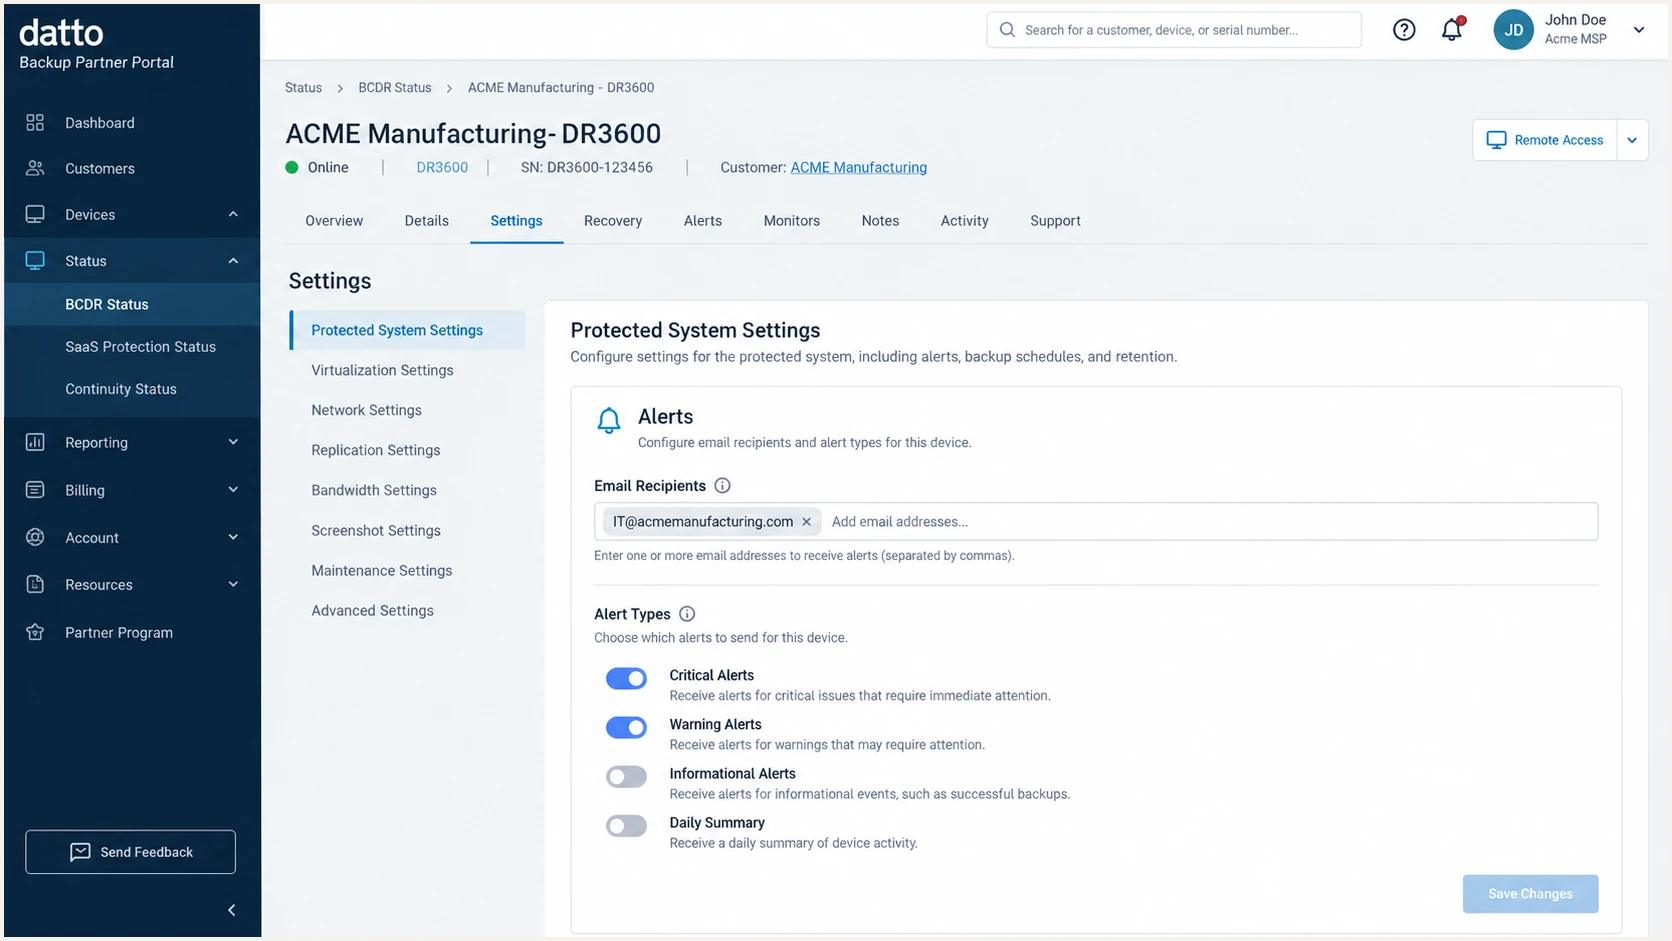The width and height of the screenshot is (1672, 941).
Task: Open the Remote Access dropdown arrow
Action: coord(1632,140)
